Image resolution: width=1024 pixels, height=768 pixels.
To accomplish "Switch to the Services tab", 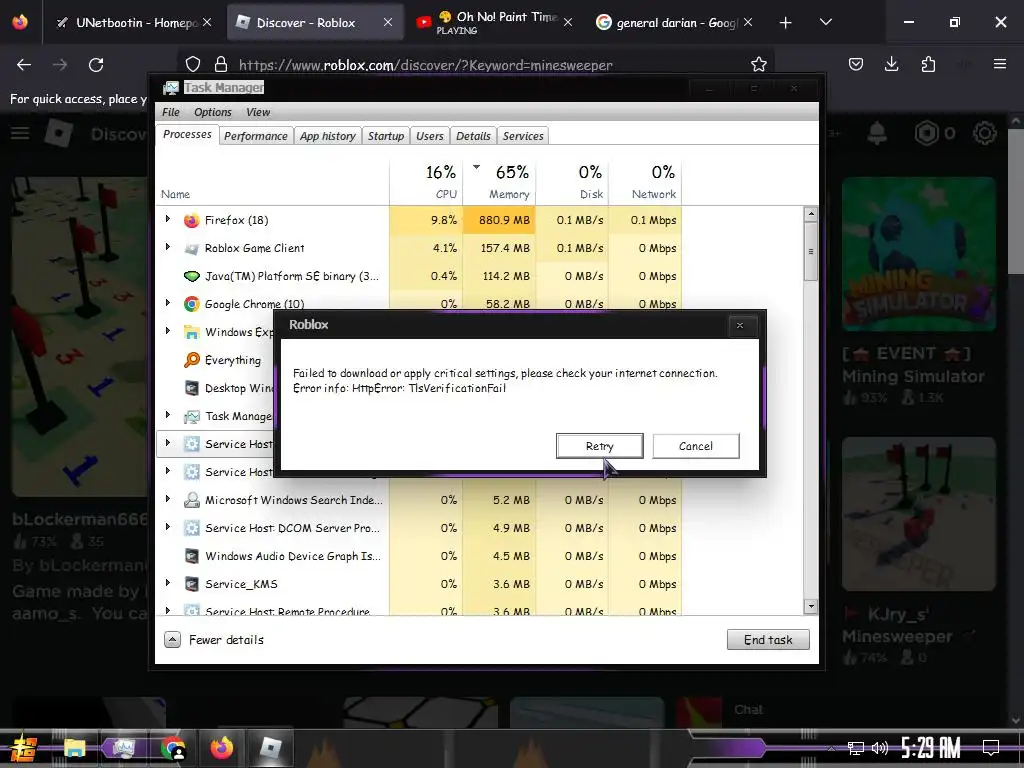I will click(523, 136).
